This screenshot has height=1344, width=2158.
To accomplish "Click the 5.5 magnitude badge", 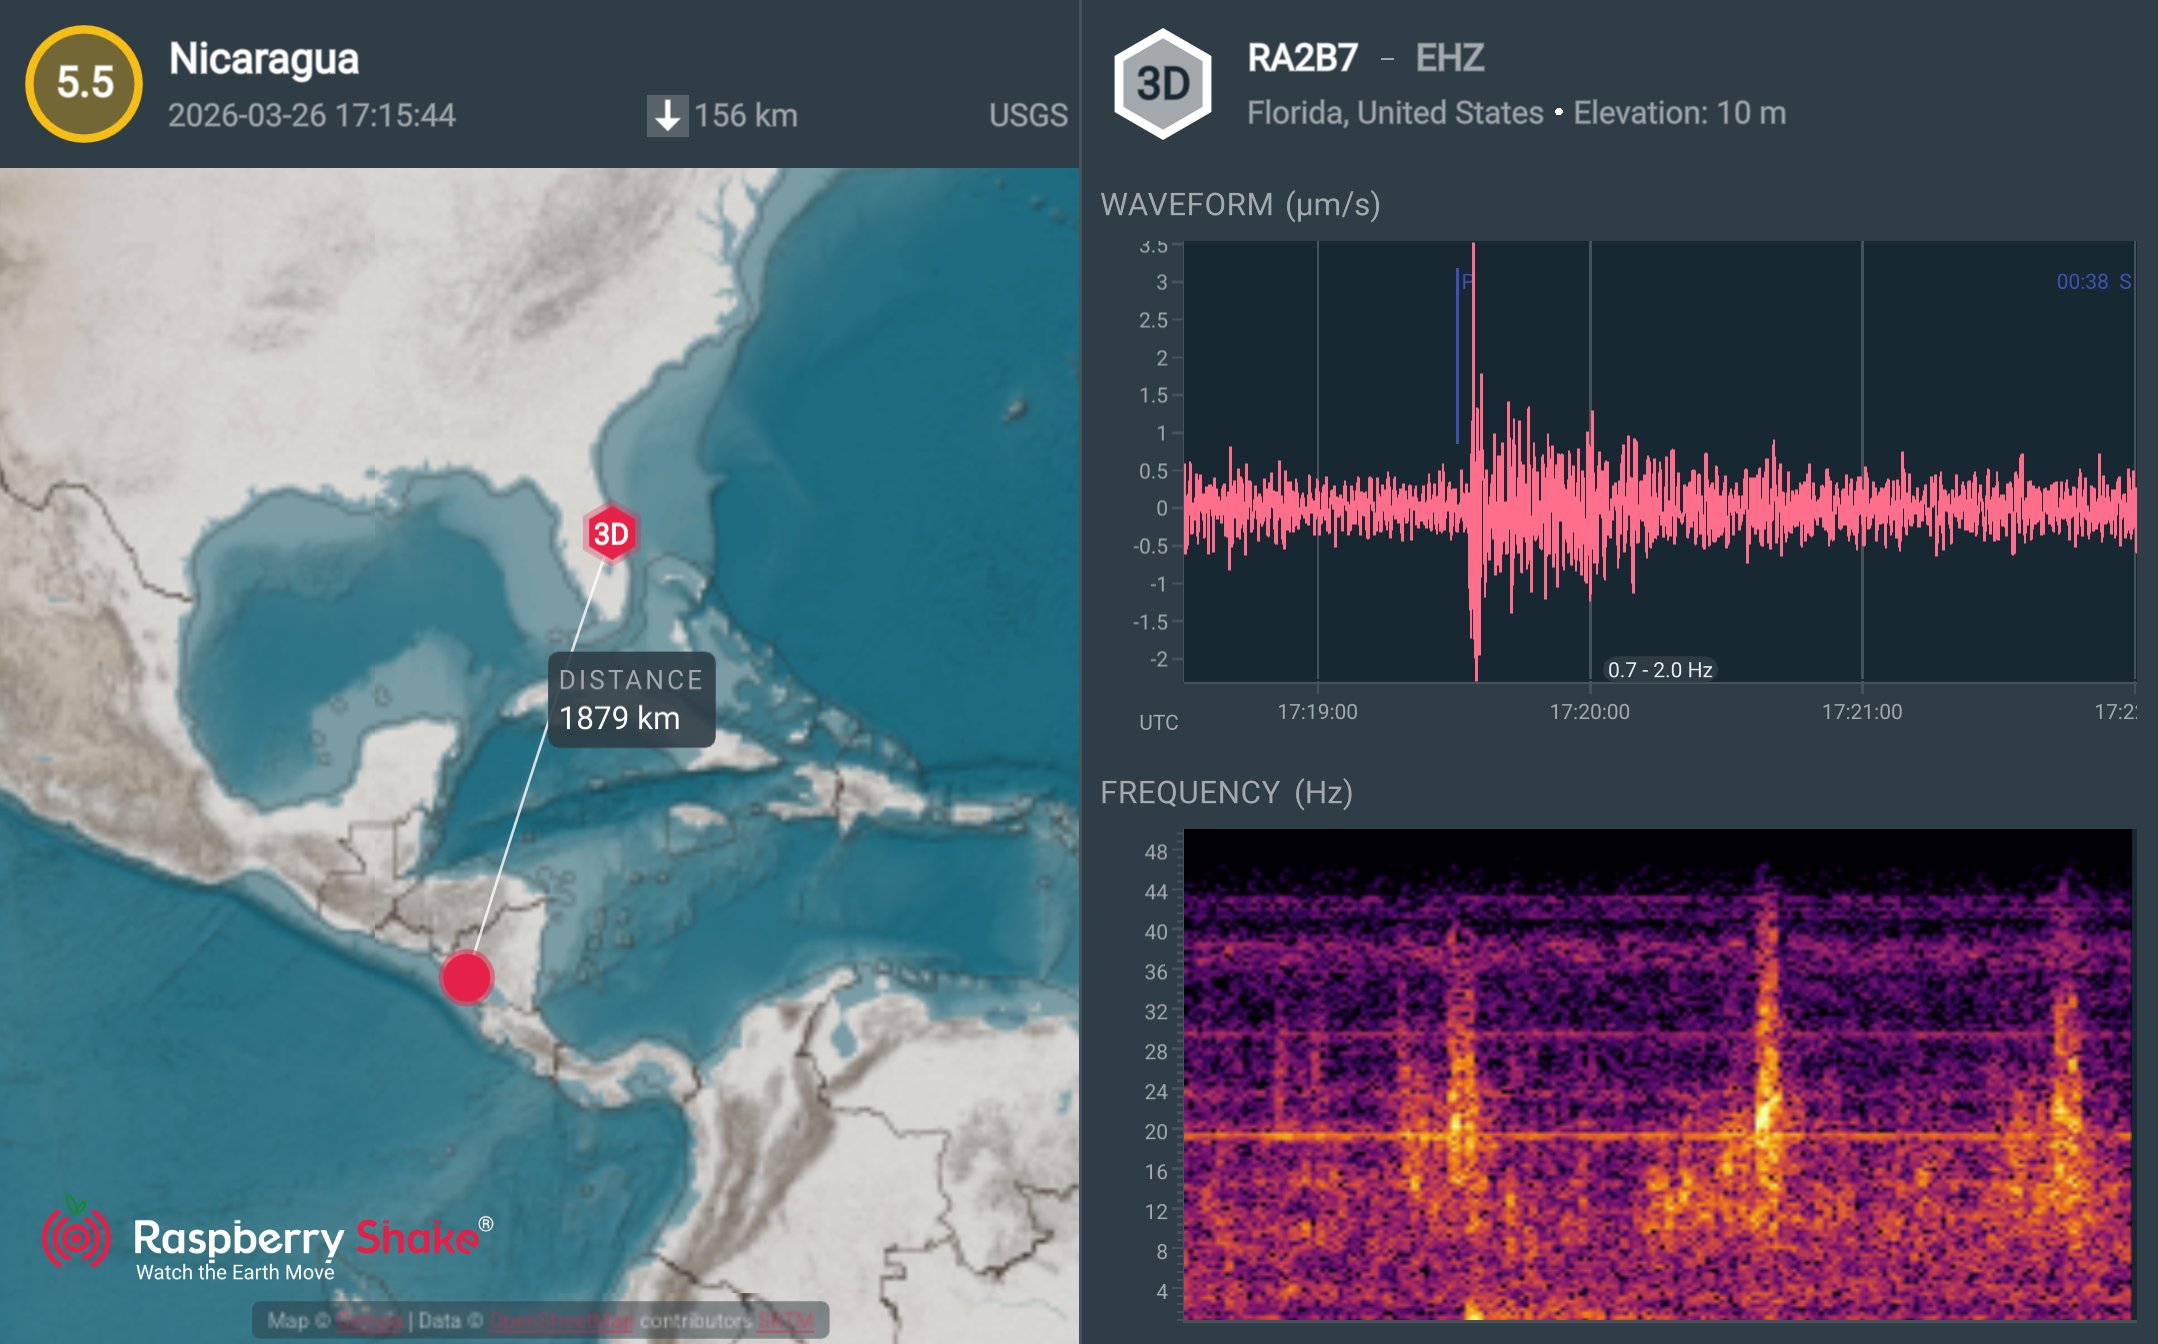I will tap(84, 83).
